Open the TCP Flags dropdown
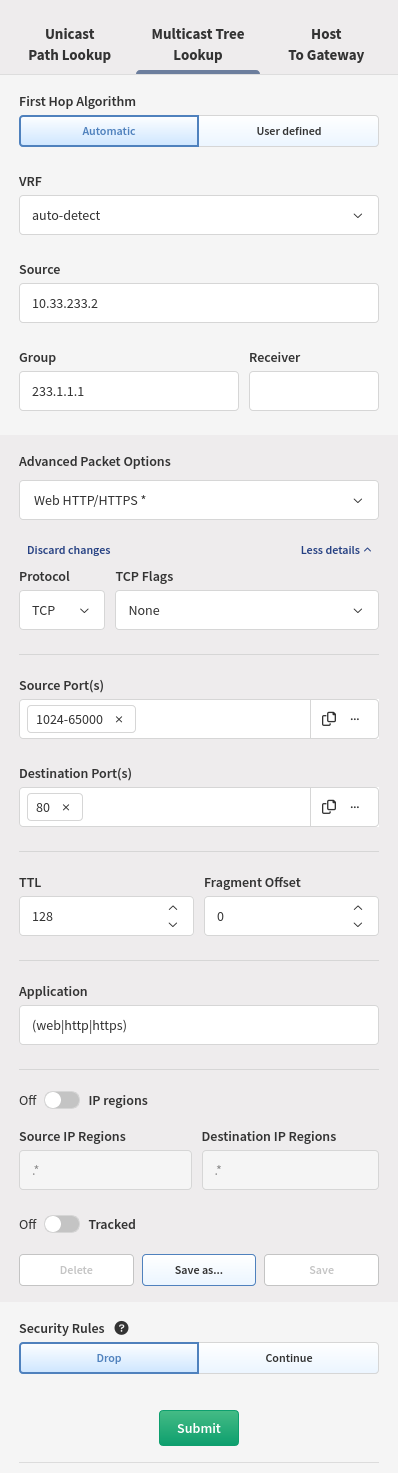This screenshot has height=1473, width=398. [247, 610]
